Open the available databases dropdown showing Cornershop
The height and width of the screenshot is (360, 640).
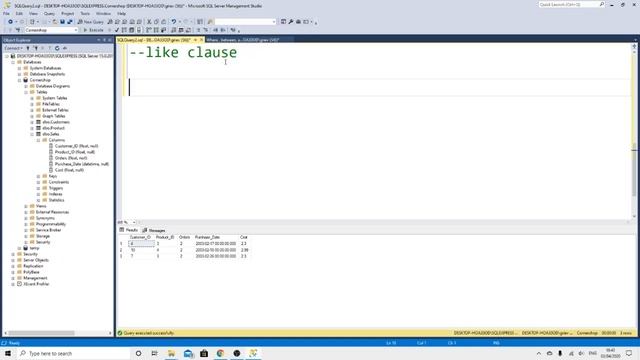tap(51, 30)
